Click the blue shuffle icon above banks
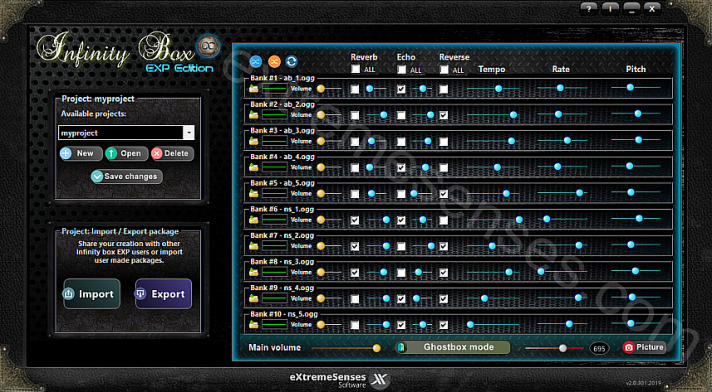The height and width of the screenshot is (392, 712). coord(256,61)
